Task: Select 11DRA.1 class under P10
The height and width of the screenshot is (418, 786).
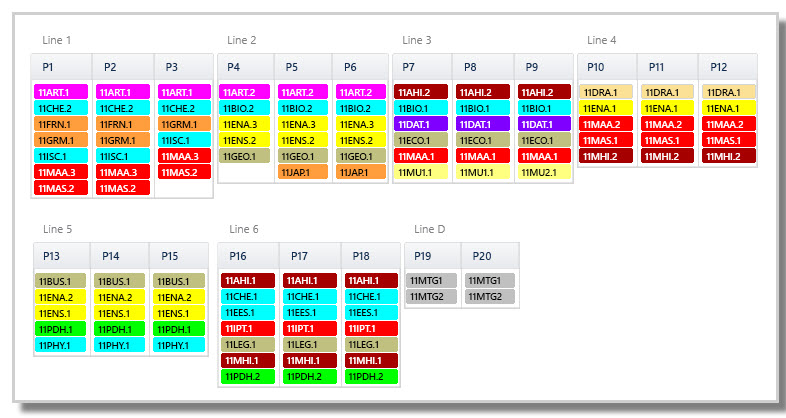Action: point(606,92)
